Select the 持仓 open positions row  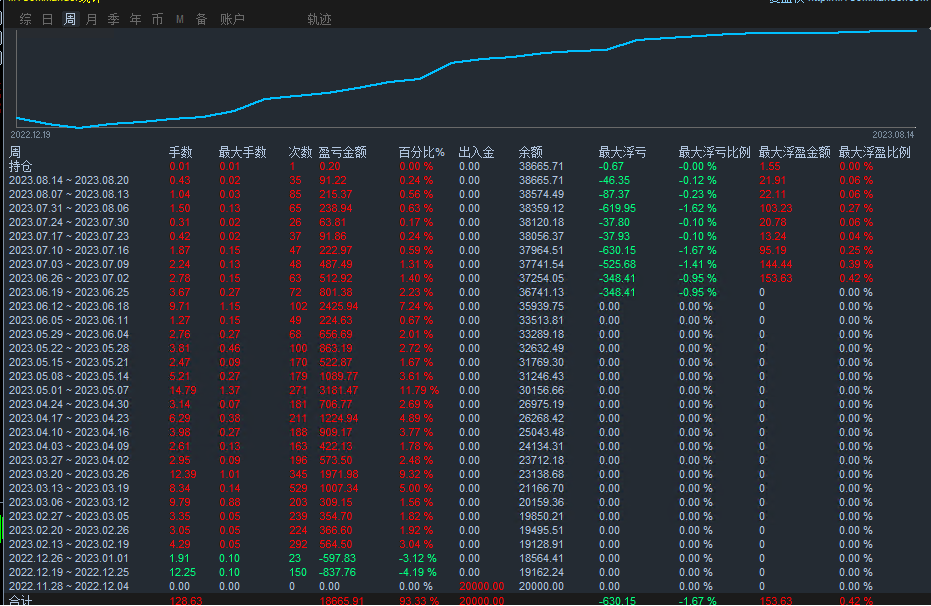21,166
